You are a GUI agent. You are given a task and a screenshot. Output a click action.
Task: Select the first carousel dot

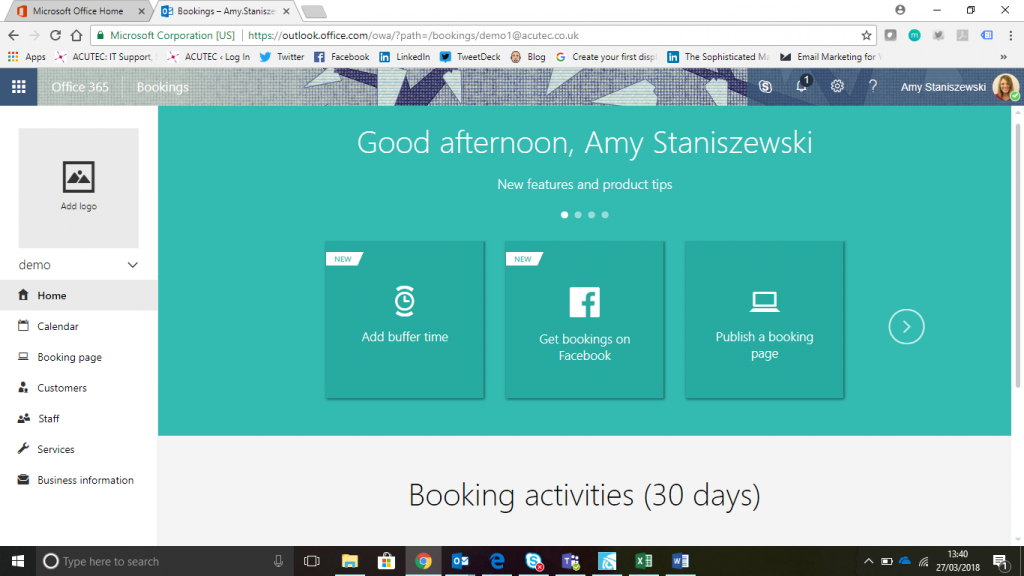[564, 215]
